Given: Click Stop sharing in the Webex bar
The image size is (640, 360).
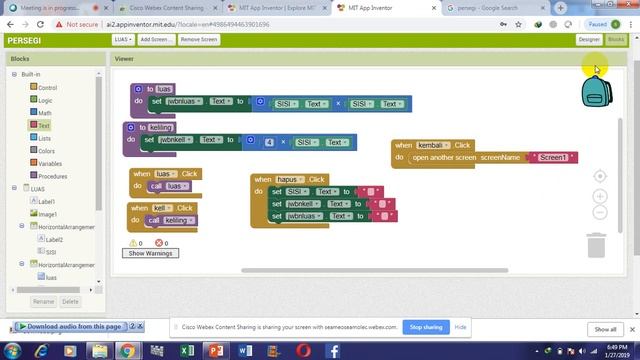Looking at the screenshot, I should (426, 327).
